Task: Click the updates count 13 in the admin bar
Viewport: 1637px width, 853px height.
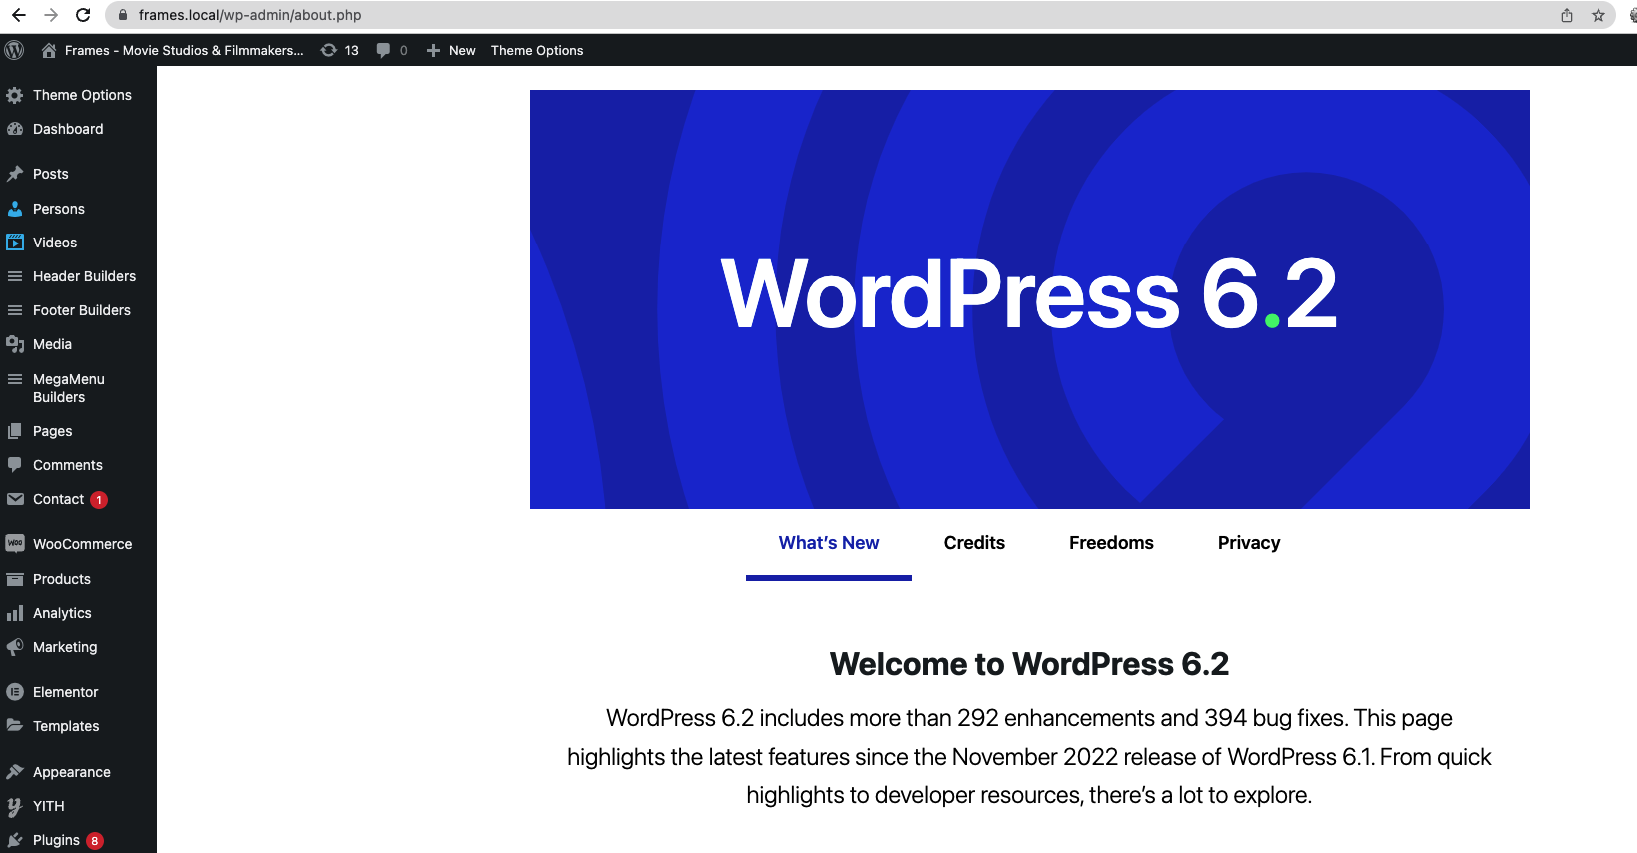Action: [x=351, y=50]
